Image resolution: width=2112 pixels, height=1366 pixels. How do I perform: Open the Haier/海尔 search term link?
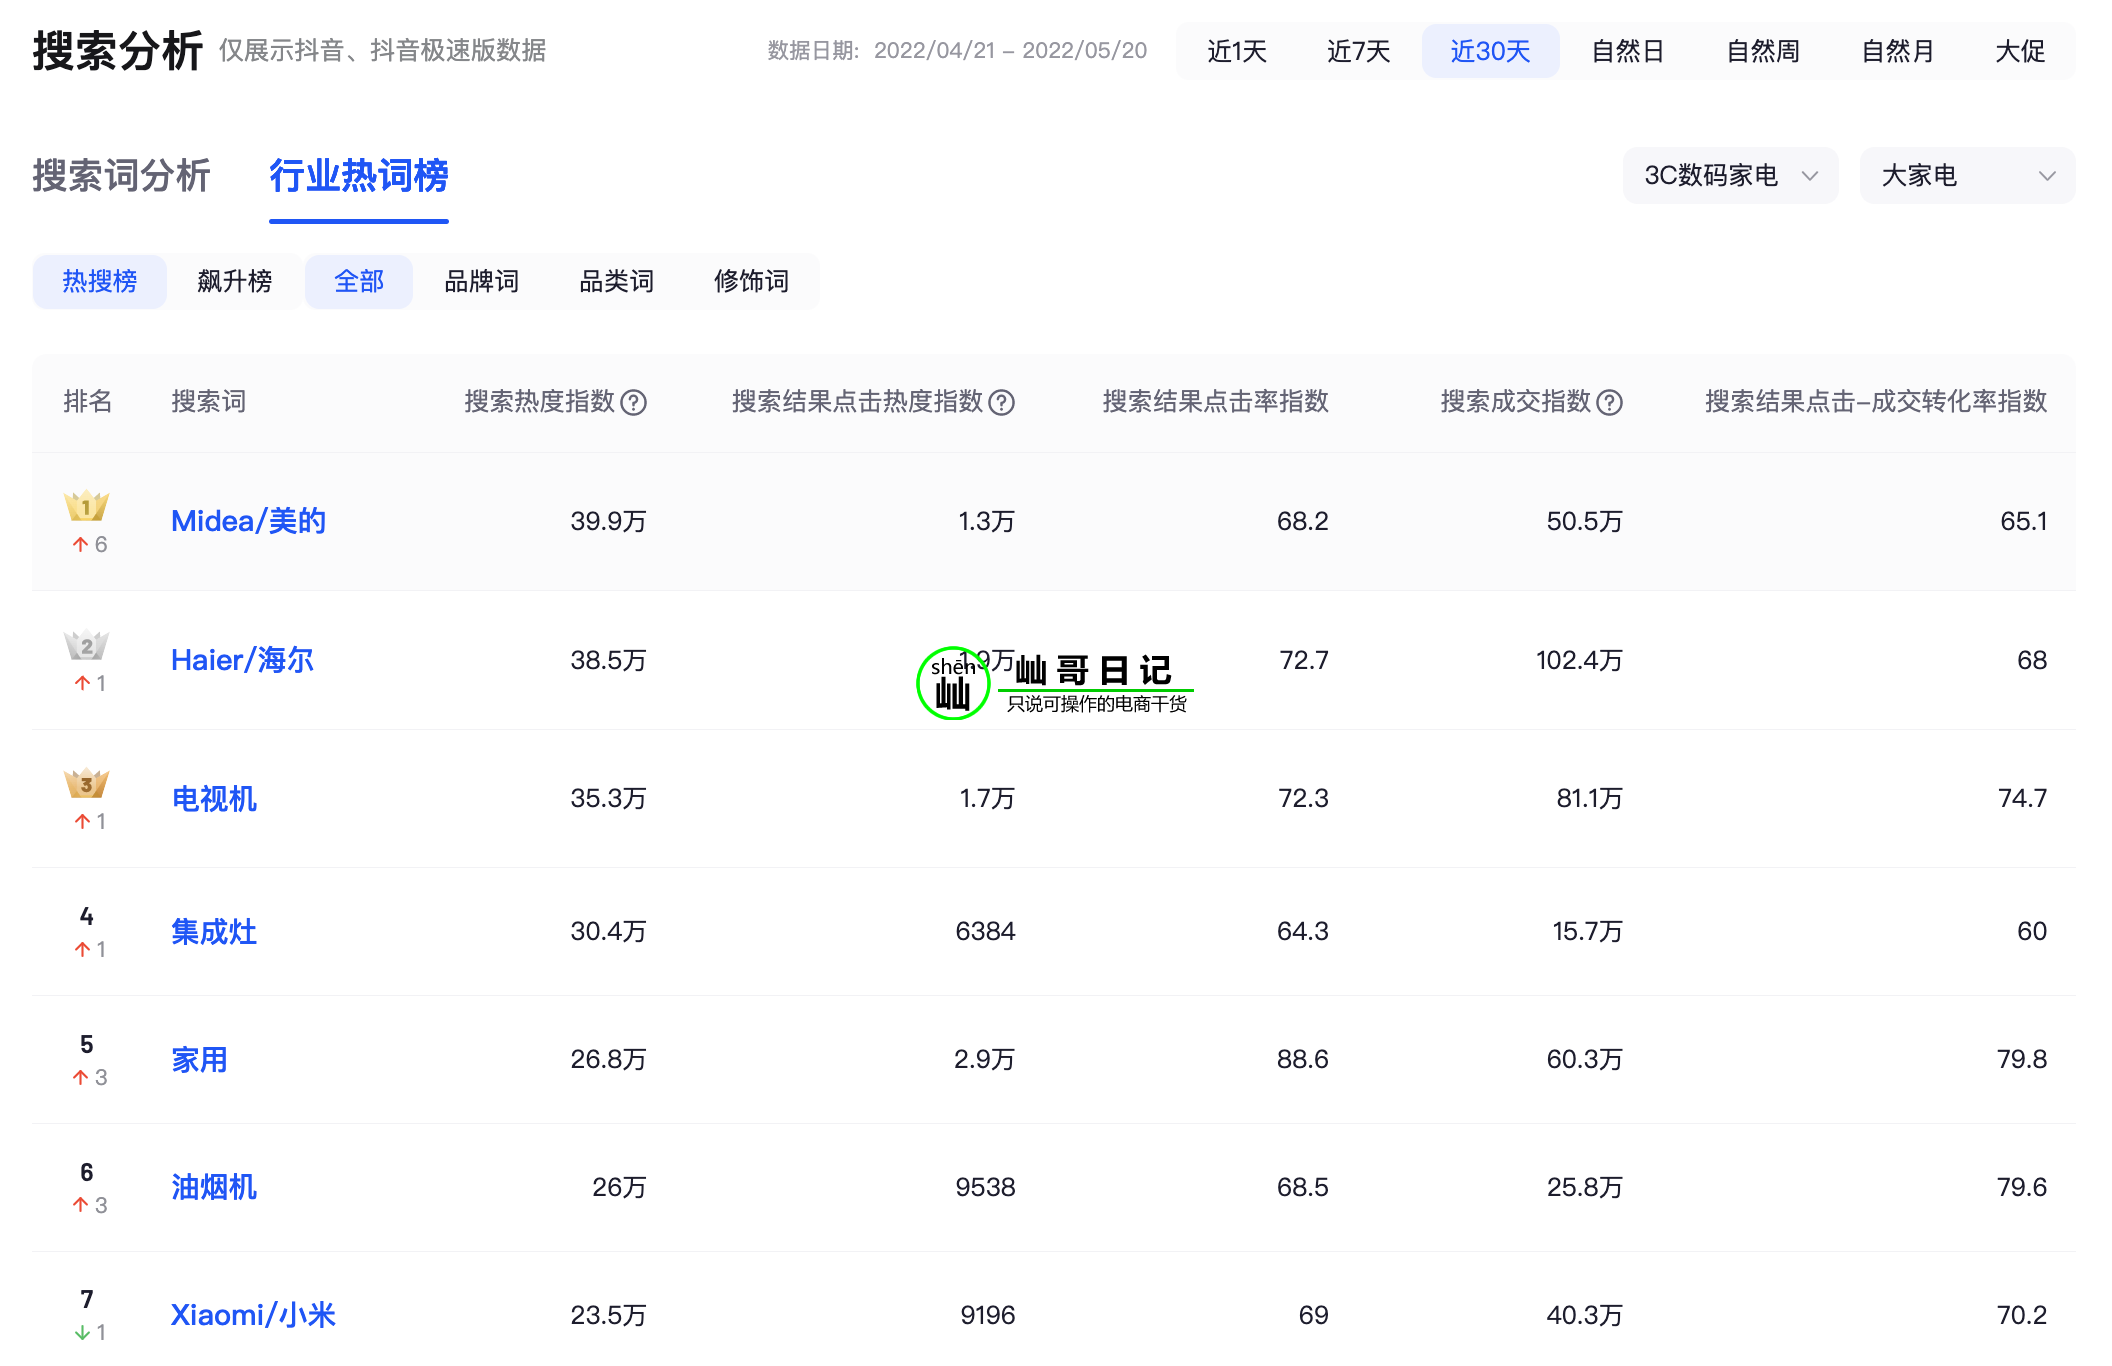click(242, 660)
